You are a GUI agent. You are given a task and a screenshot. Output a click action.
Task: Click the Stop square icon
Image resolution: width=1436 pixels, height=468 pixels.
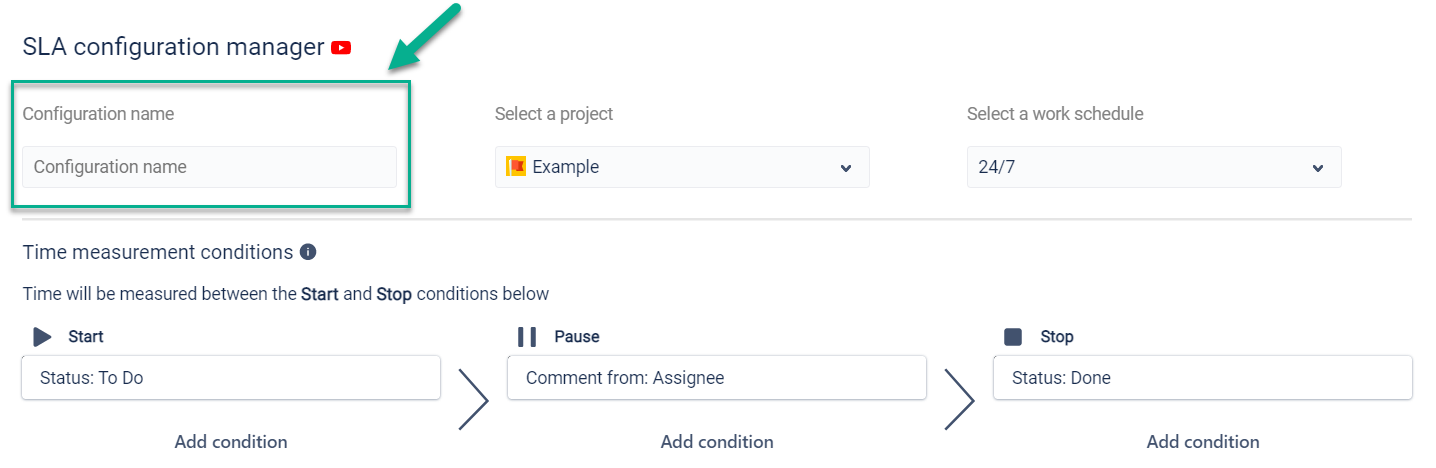point(1013,337)
